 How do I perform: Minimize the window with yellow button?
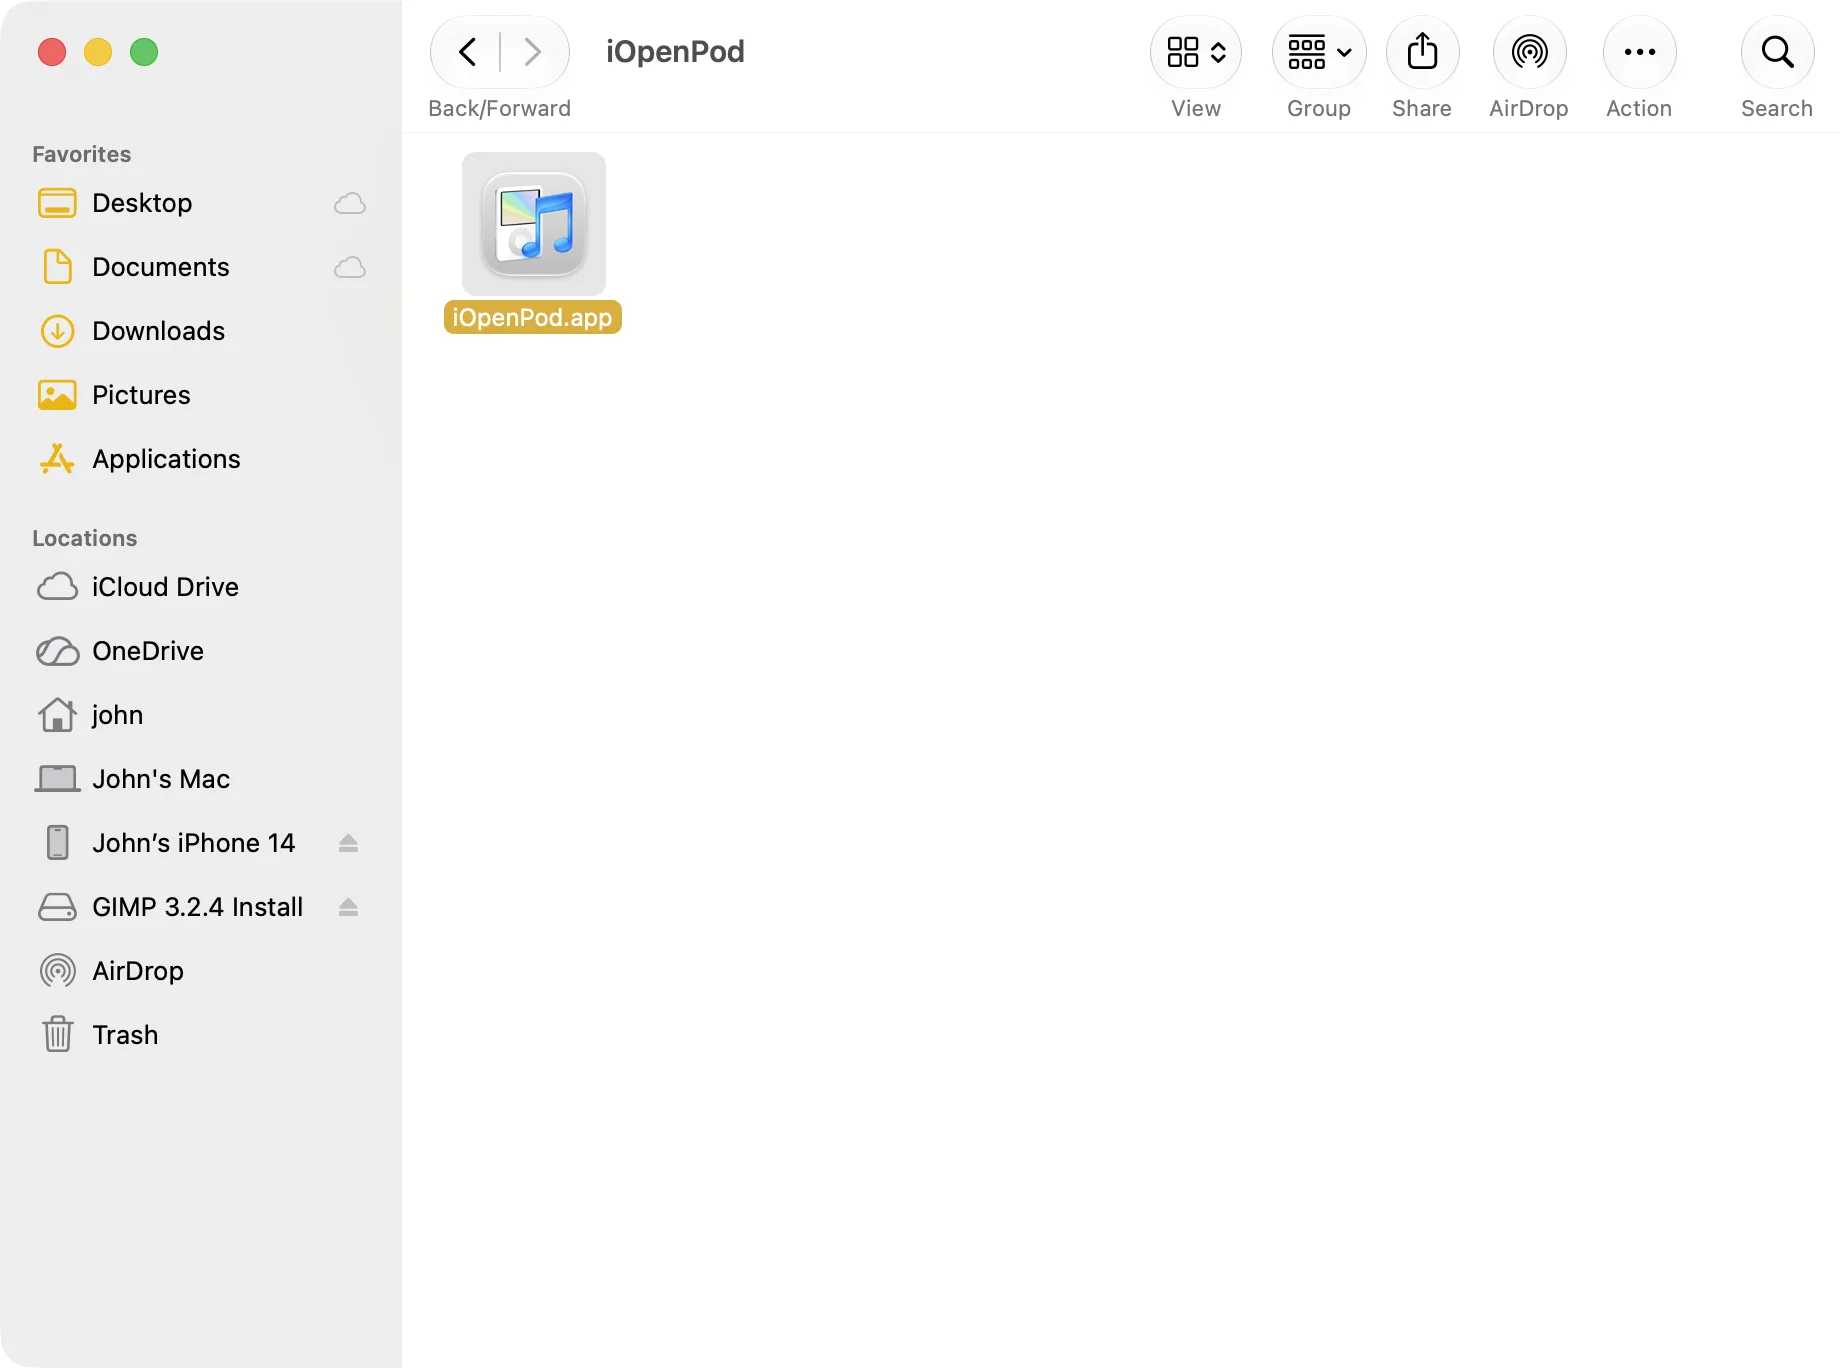98,52
